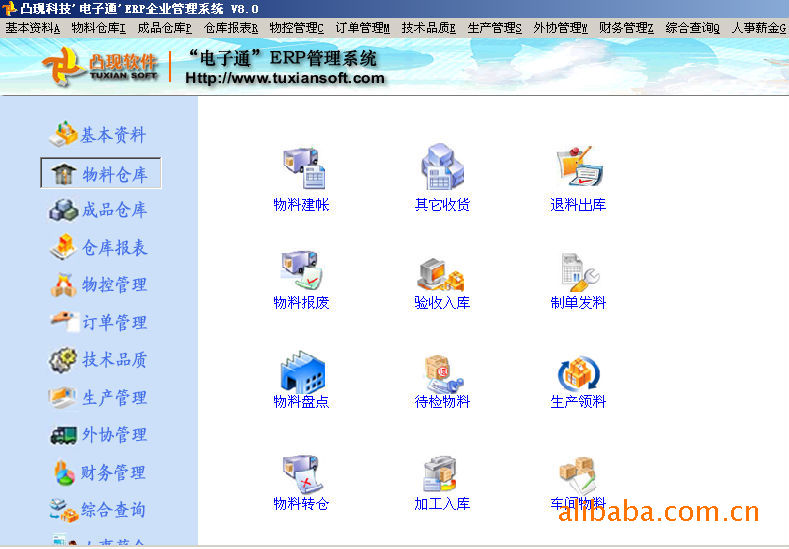Open the 物料盘点 factory icon
The height and width of the screenshot is (549, 789).
point(300,372)
